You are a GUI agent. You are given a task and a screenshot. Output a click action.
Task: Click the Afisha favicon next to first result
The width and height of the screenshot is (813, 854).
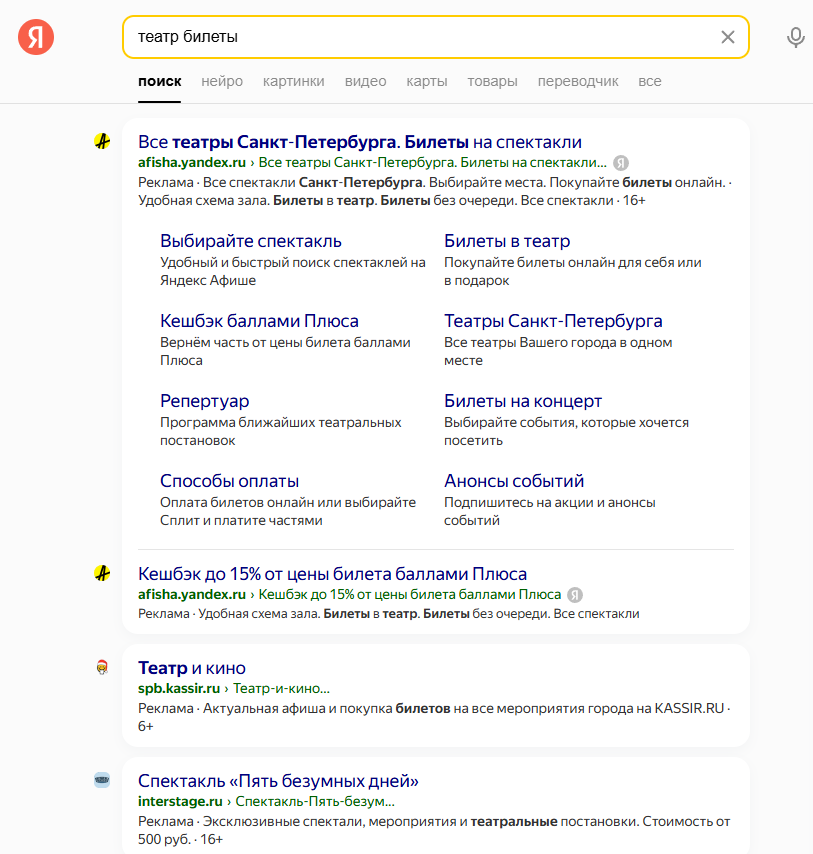(x=102, y=142)
